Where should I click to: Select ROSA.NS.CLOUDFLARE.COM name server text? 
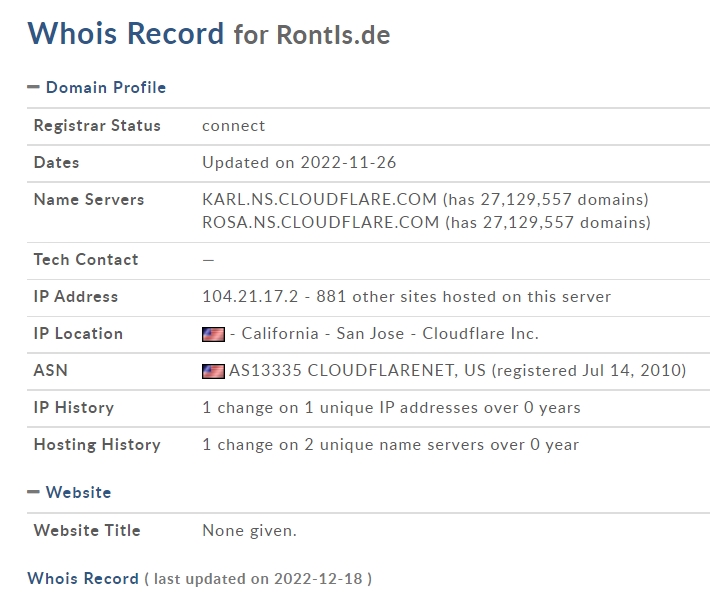click(321, 222)
